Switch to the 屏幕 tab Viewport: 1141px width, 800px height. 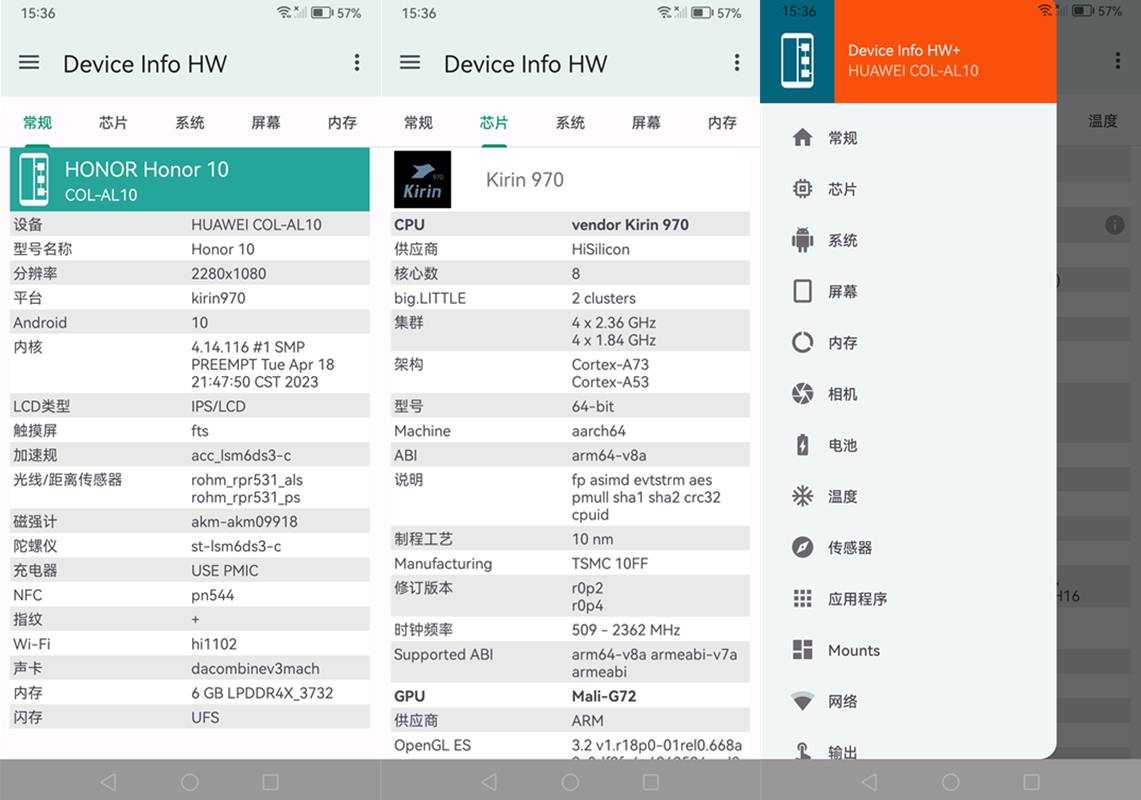pos(265,122)
